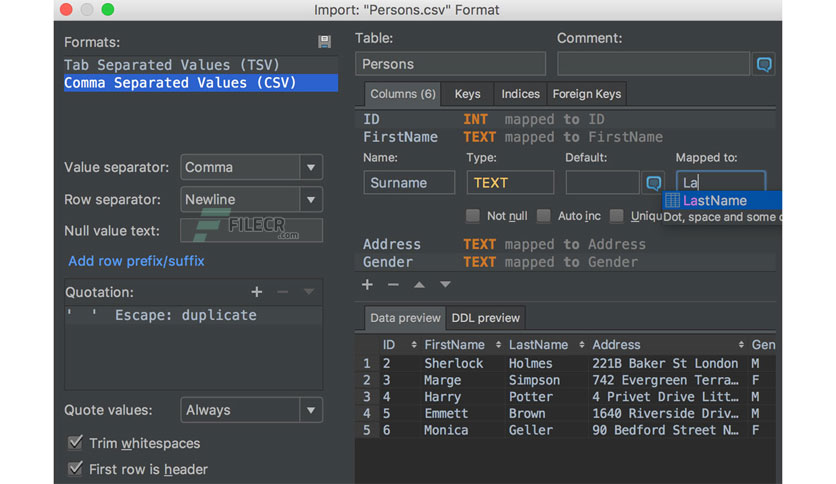Click the Gen column header in preview
This screenshot has height=484, width=836.
pos(763,345)
